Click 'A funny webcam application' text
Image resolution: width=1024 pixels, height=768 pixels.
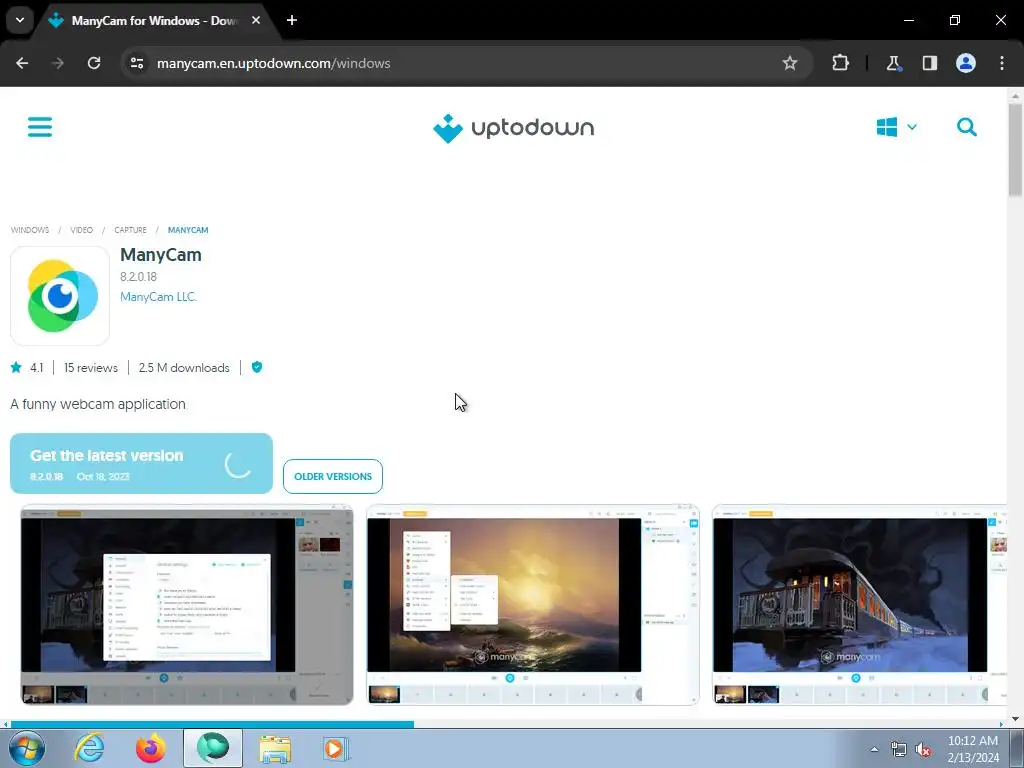(98, 404)
